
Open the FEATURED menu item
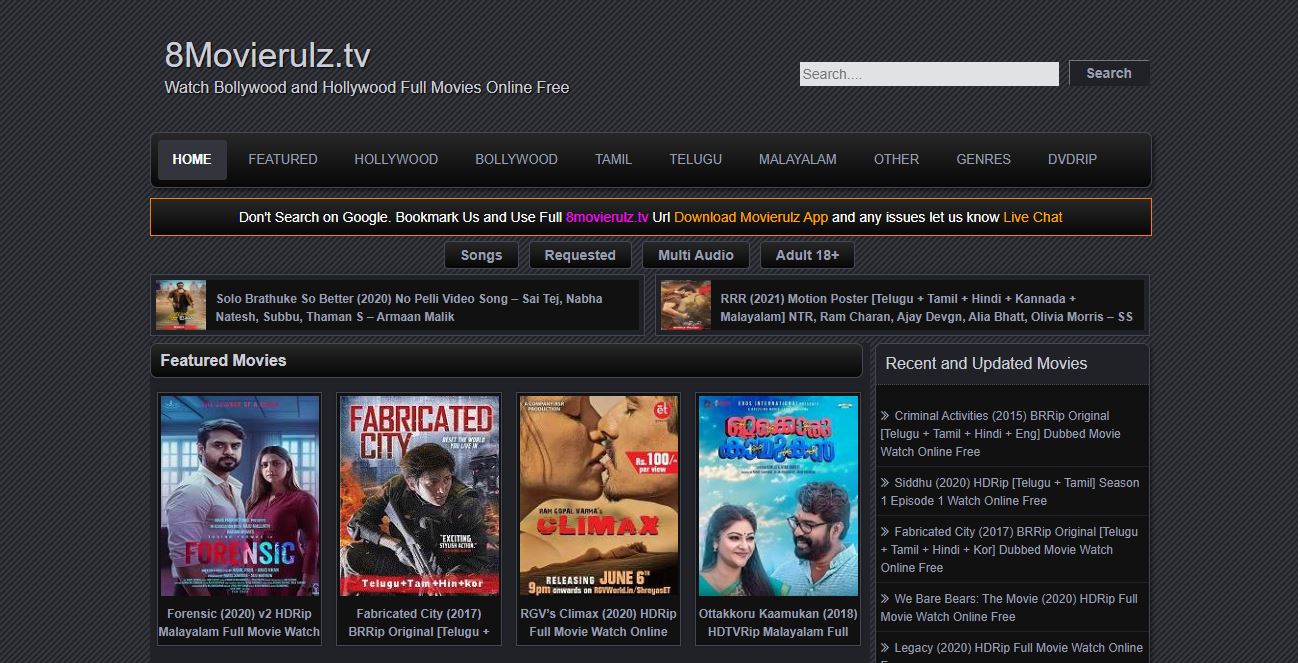click(283, 159)
